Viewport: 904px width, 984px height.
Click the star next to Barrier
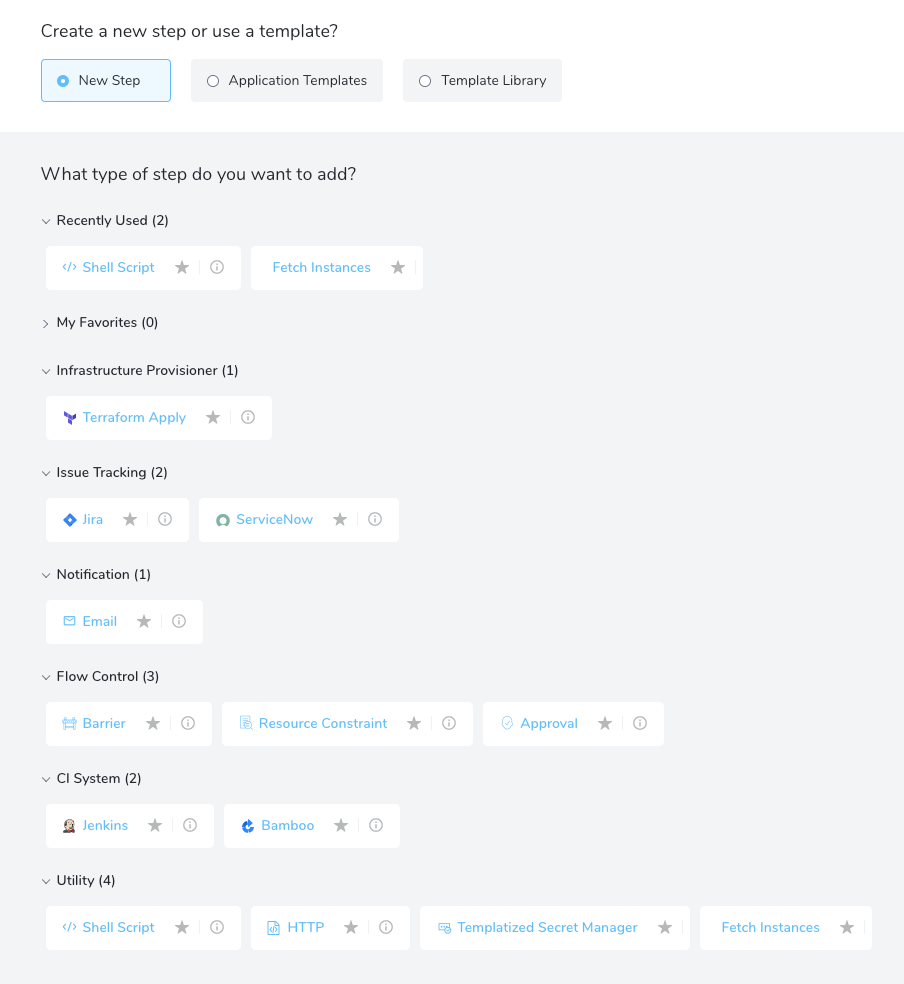(153, 723)
